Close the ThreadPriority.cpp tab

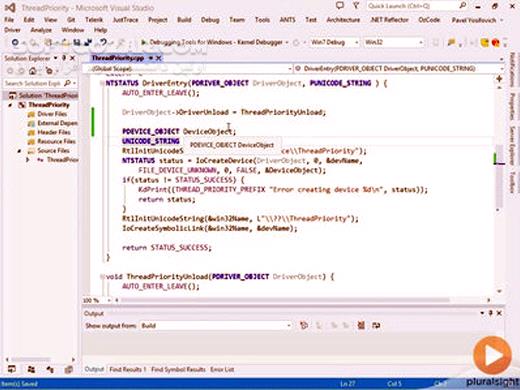tap(159, 58)
